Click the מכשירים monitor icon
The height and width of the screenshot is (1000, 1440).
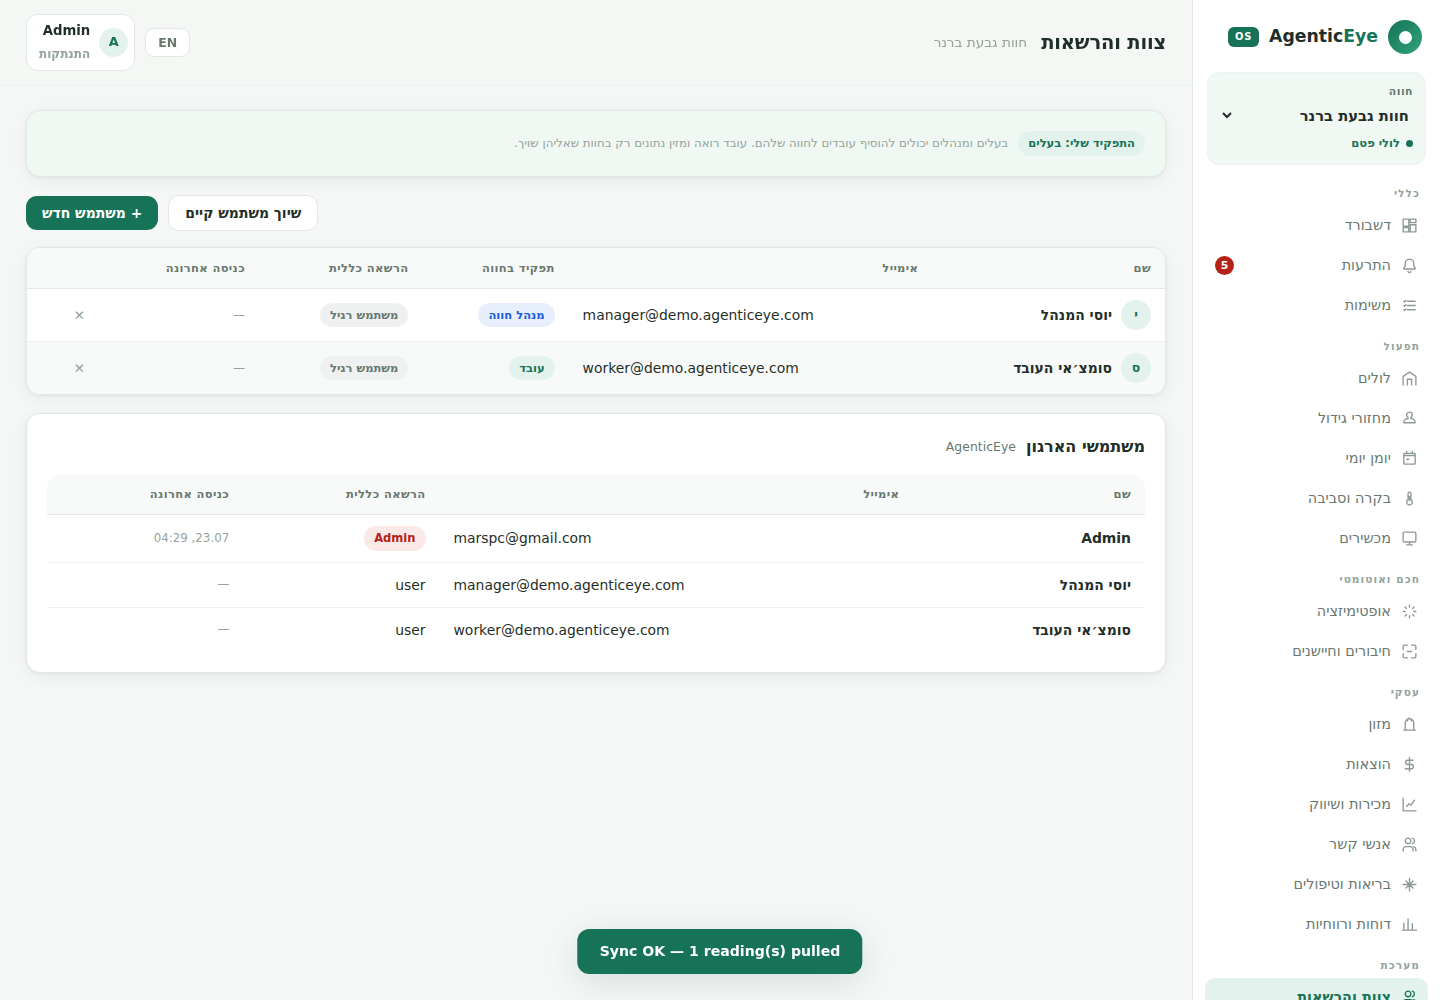(1409, 538)
